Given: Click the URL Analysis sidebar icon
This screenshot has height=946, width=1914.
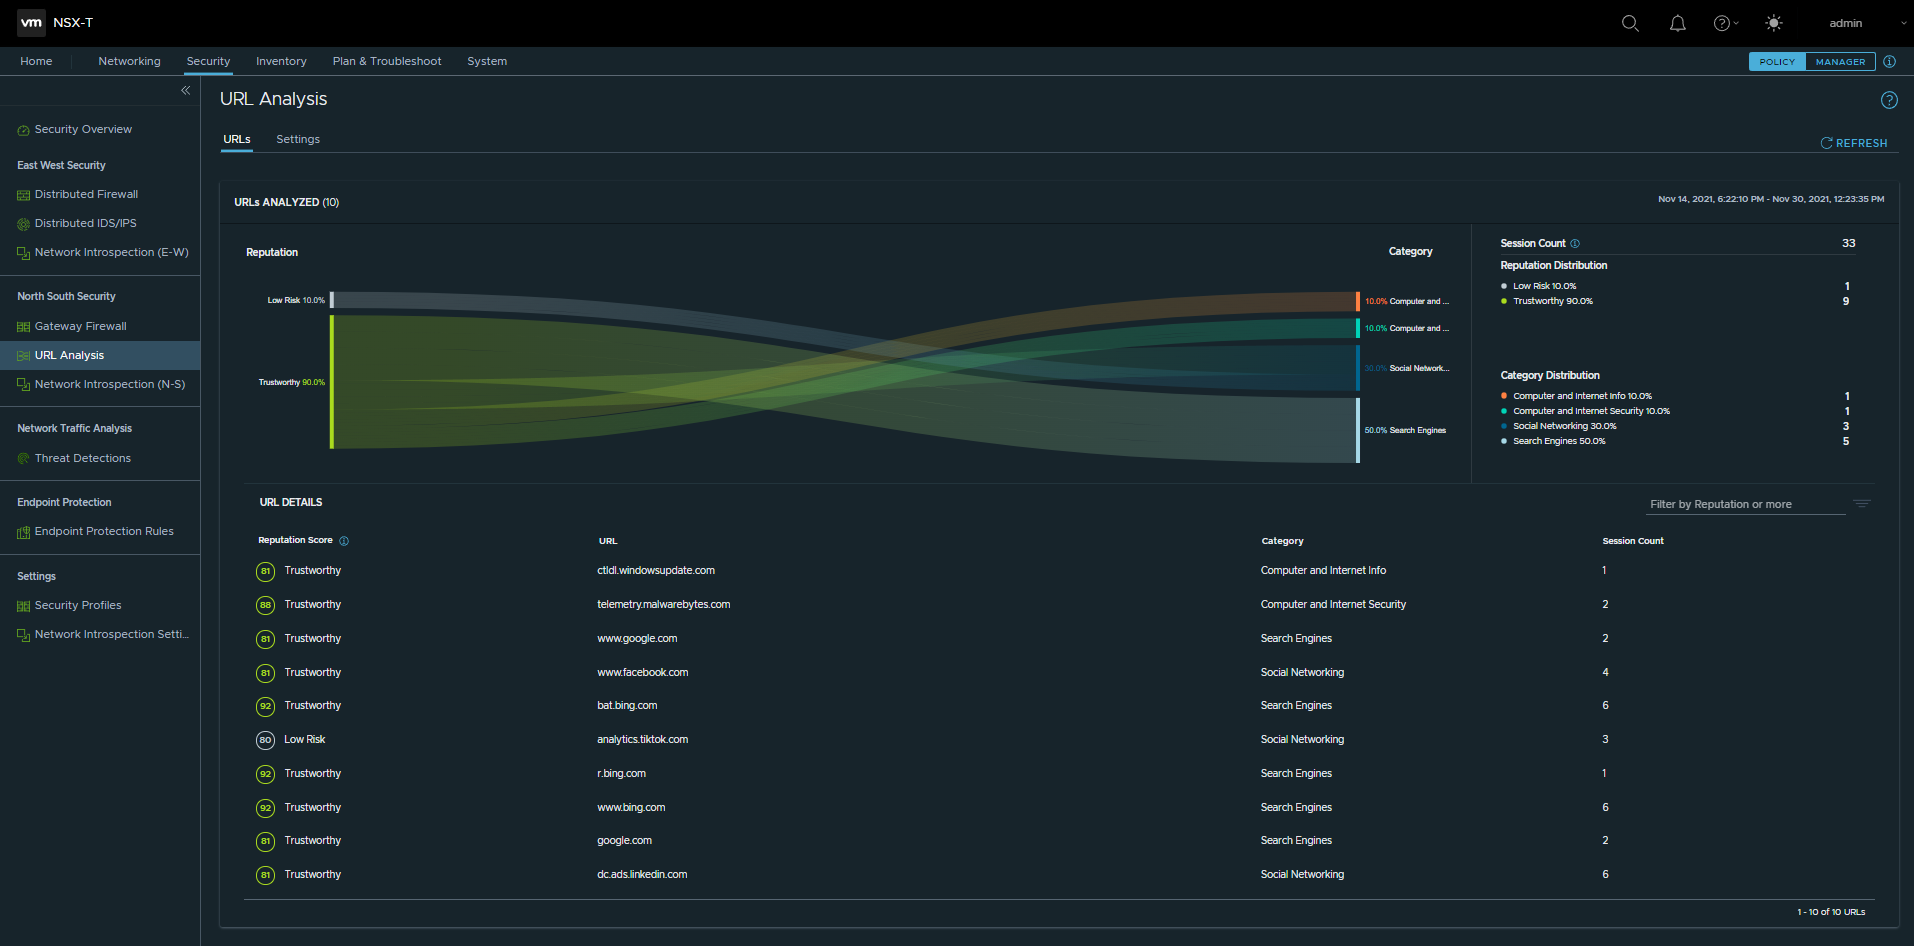Looking at the screenshot, I should [23, 356].
